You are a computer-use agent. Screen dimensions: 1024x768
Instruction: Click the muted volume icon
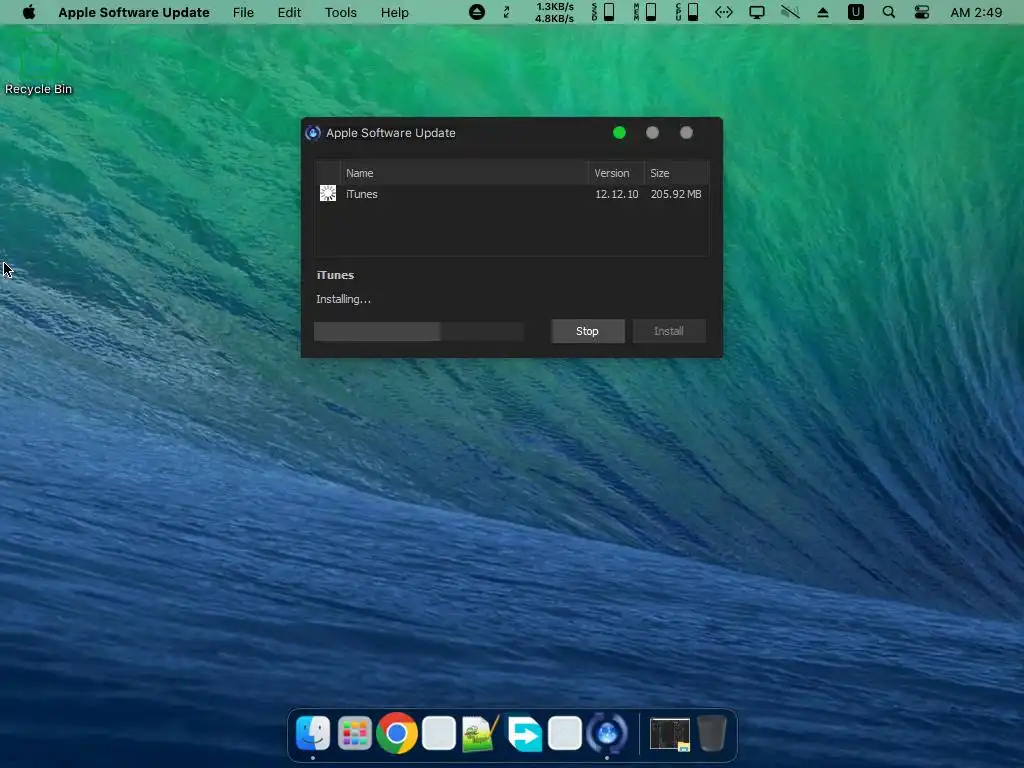click(x=790, y=12)
